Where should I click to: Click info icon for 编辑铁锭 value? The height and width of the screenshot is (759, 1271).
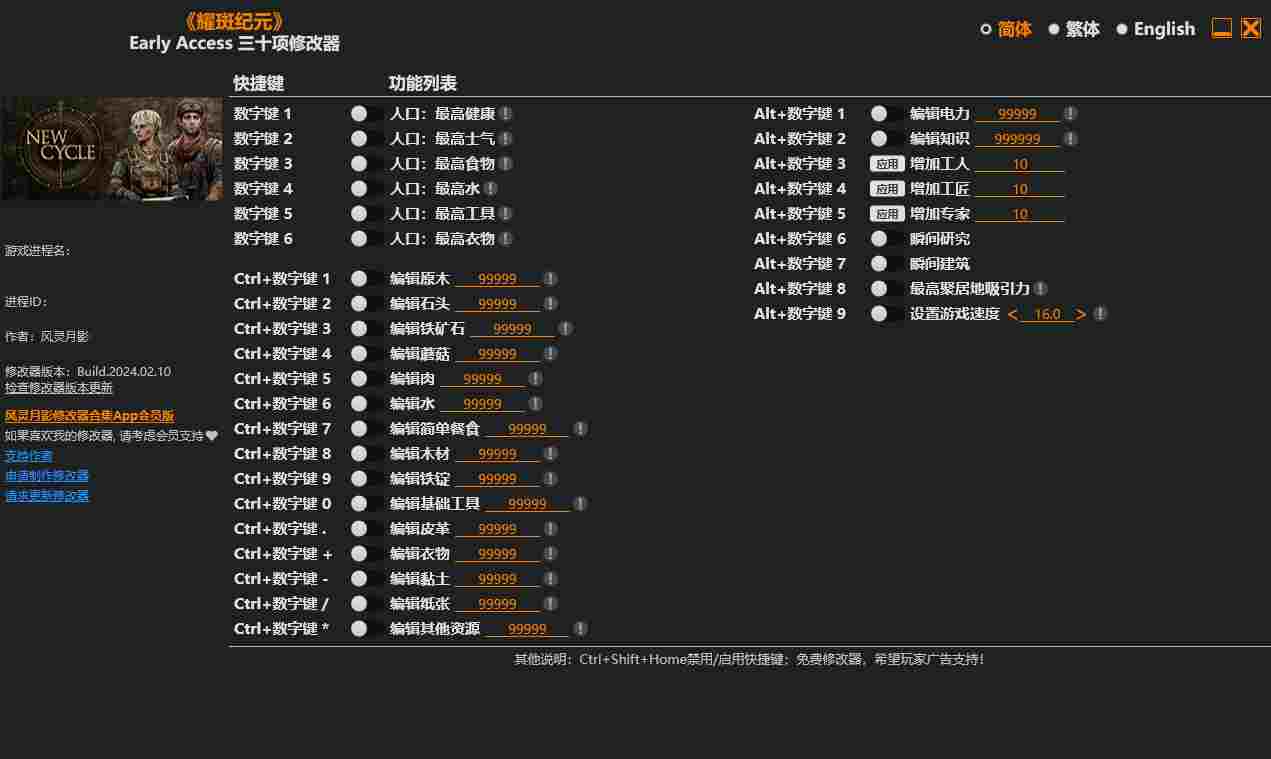tap(550, 479)
